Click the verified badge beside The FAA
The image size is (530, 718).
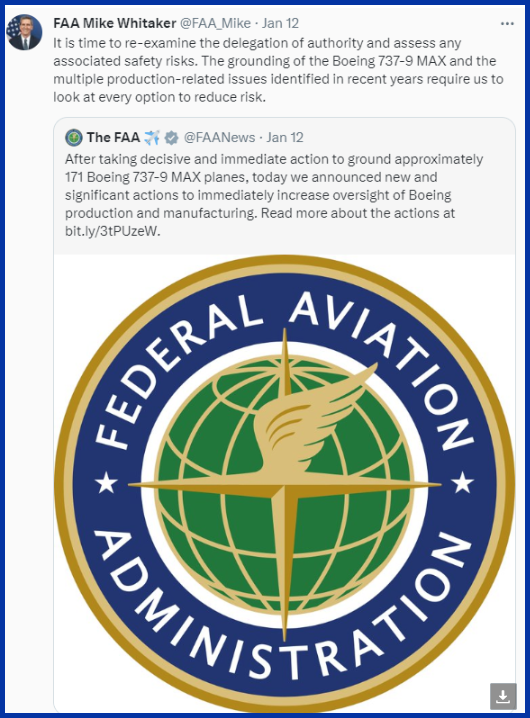tap(172, 137)
